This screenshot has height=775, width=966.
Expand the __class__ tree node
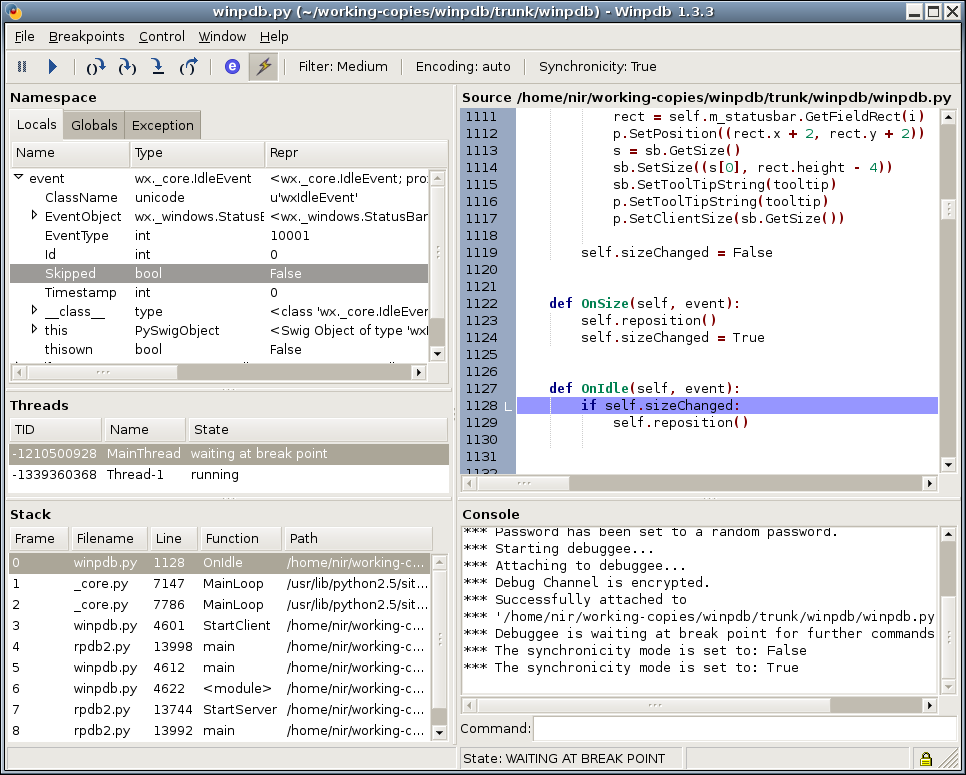(34, 310)
